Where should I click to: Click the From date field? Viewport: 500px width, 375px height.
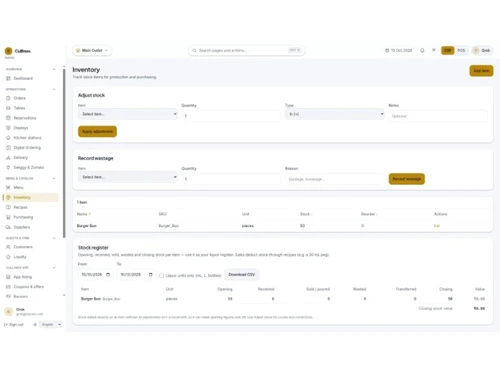[x=95, y=274]
